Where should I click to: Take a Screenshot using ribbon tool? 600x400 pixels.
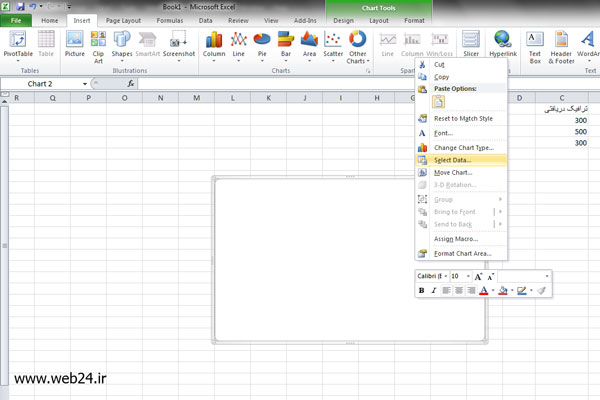(x=179, y=46)
